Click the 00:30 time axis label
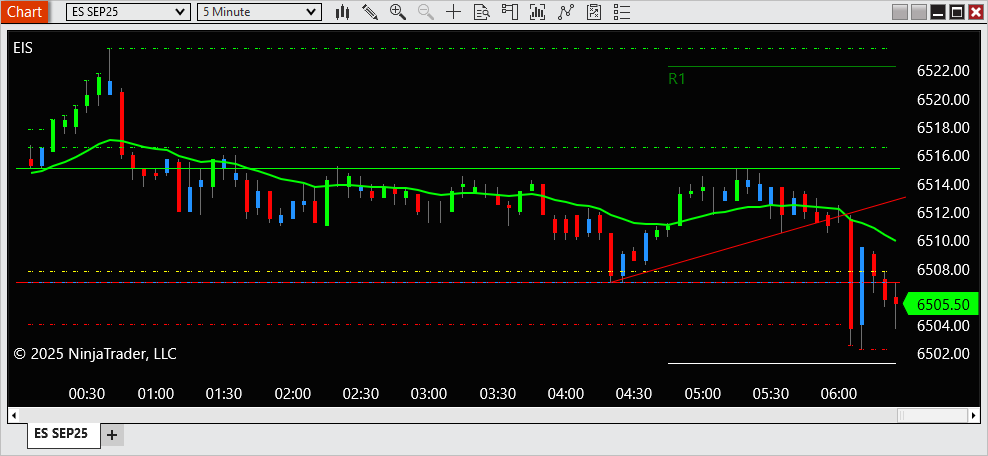The width and height of the screenshot is (988, 456). (x=87, y=394)
